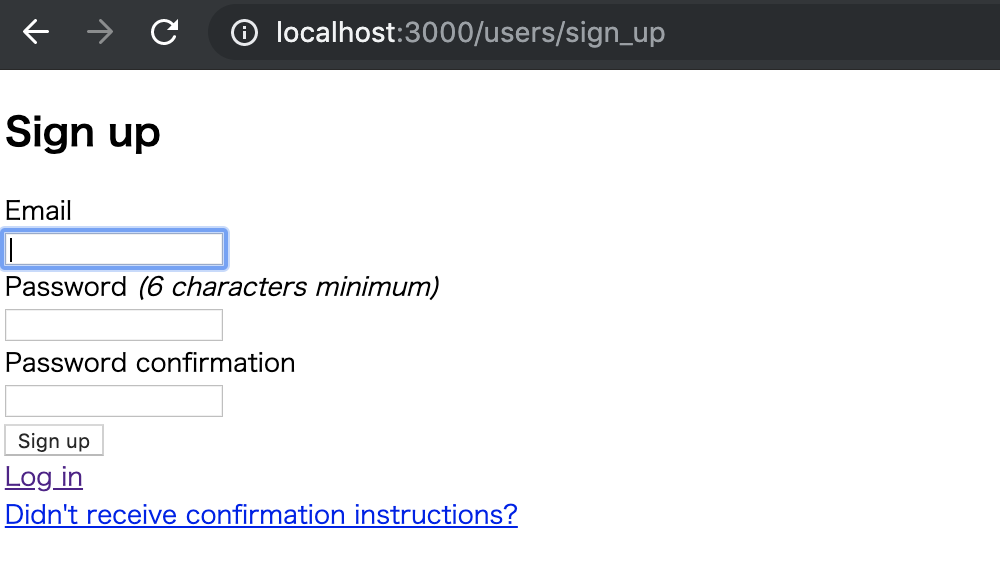
Task: Click the forward navigation arrow
Action: point(100,33)
